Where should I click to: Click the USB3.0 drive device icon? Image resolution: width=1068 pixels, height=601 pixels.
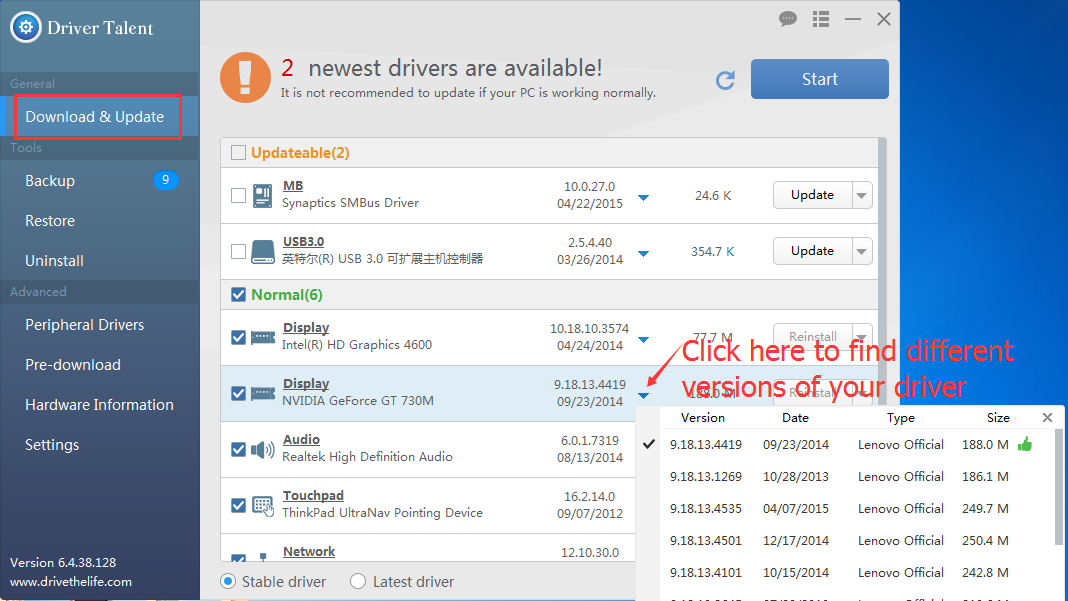pyautogui.click(x=263, y=251)
